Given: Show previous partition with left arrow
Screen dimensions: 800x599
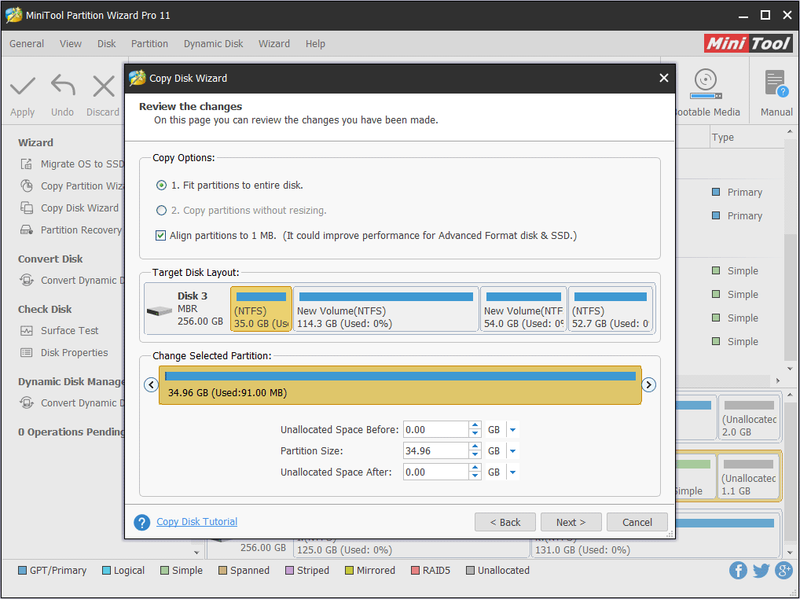Looking at the screenshot, I should click(x=151, y=385).
